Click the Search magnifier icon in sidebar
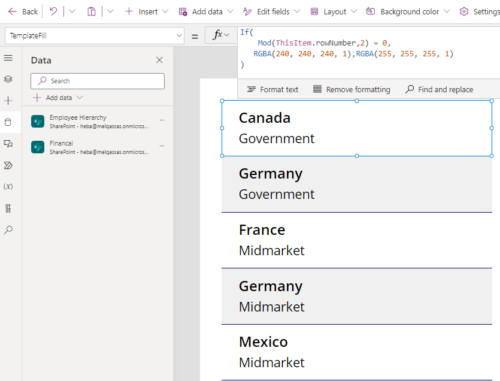Screen dimensions: 500x381 (8, 230)
